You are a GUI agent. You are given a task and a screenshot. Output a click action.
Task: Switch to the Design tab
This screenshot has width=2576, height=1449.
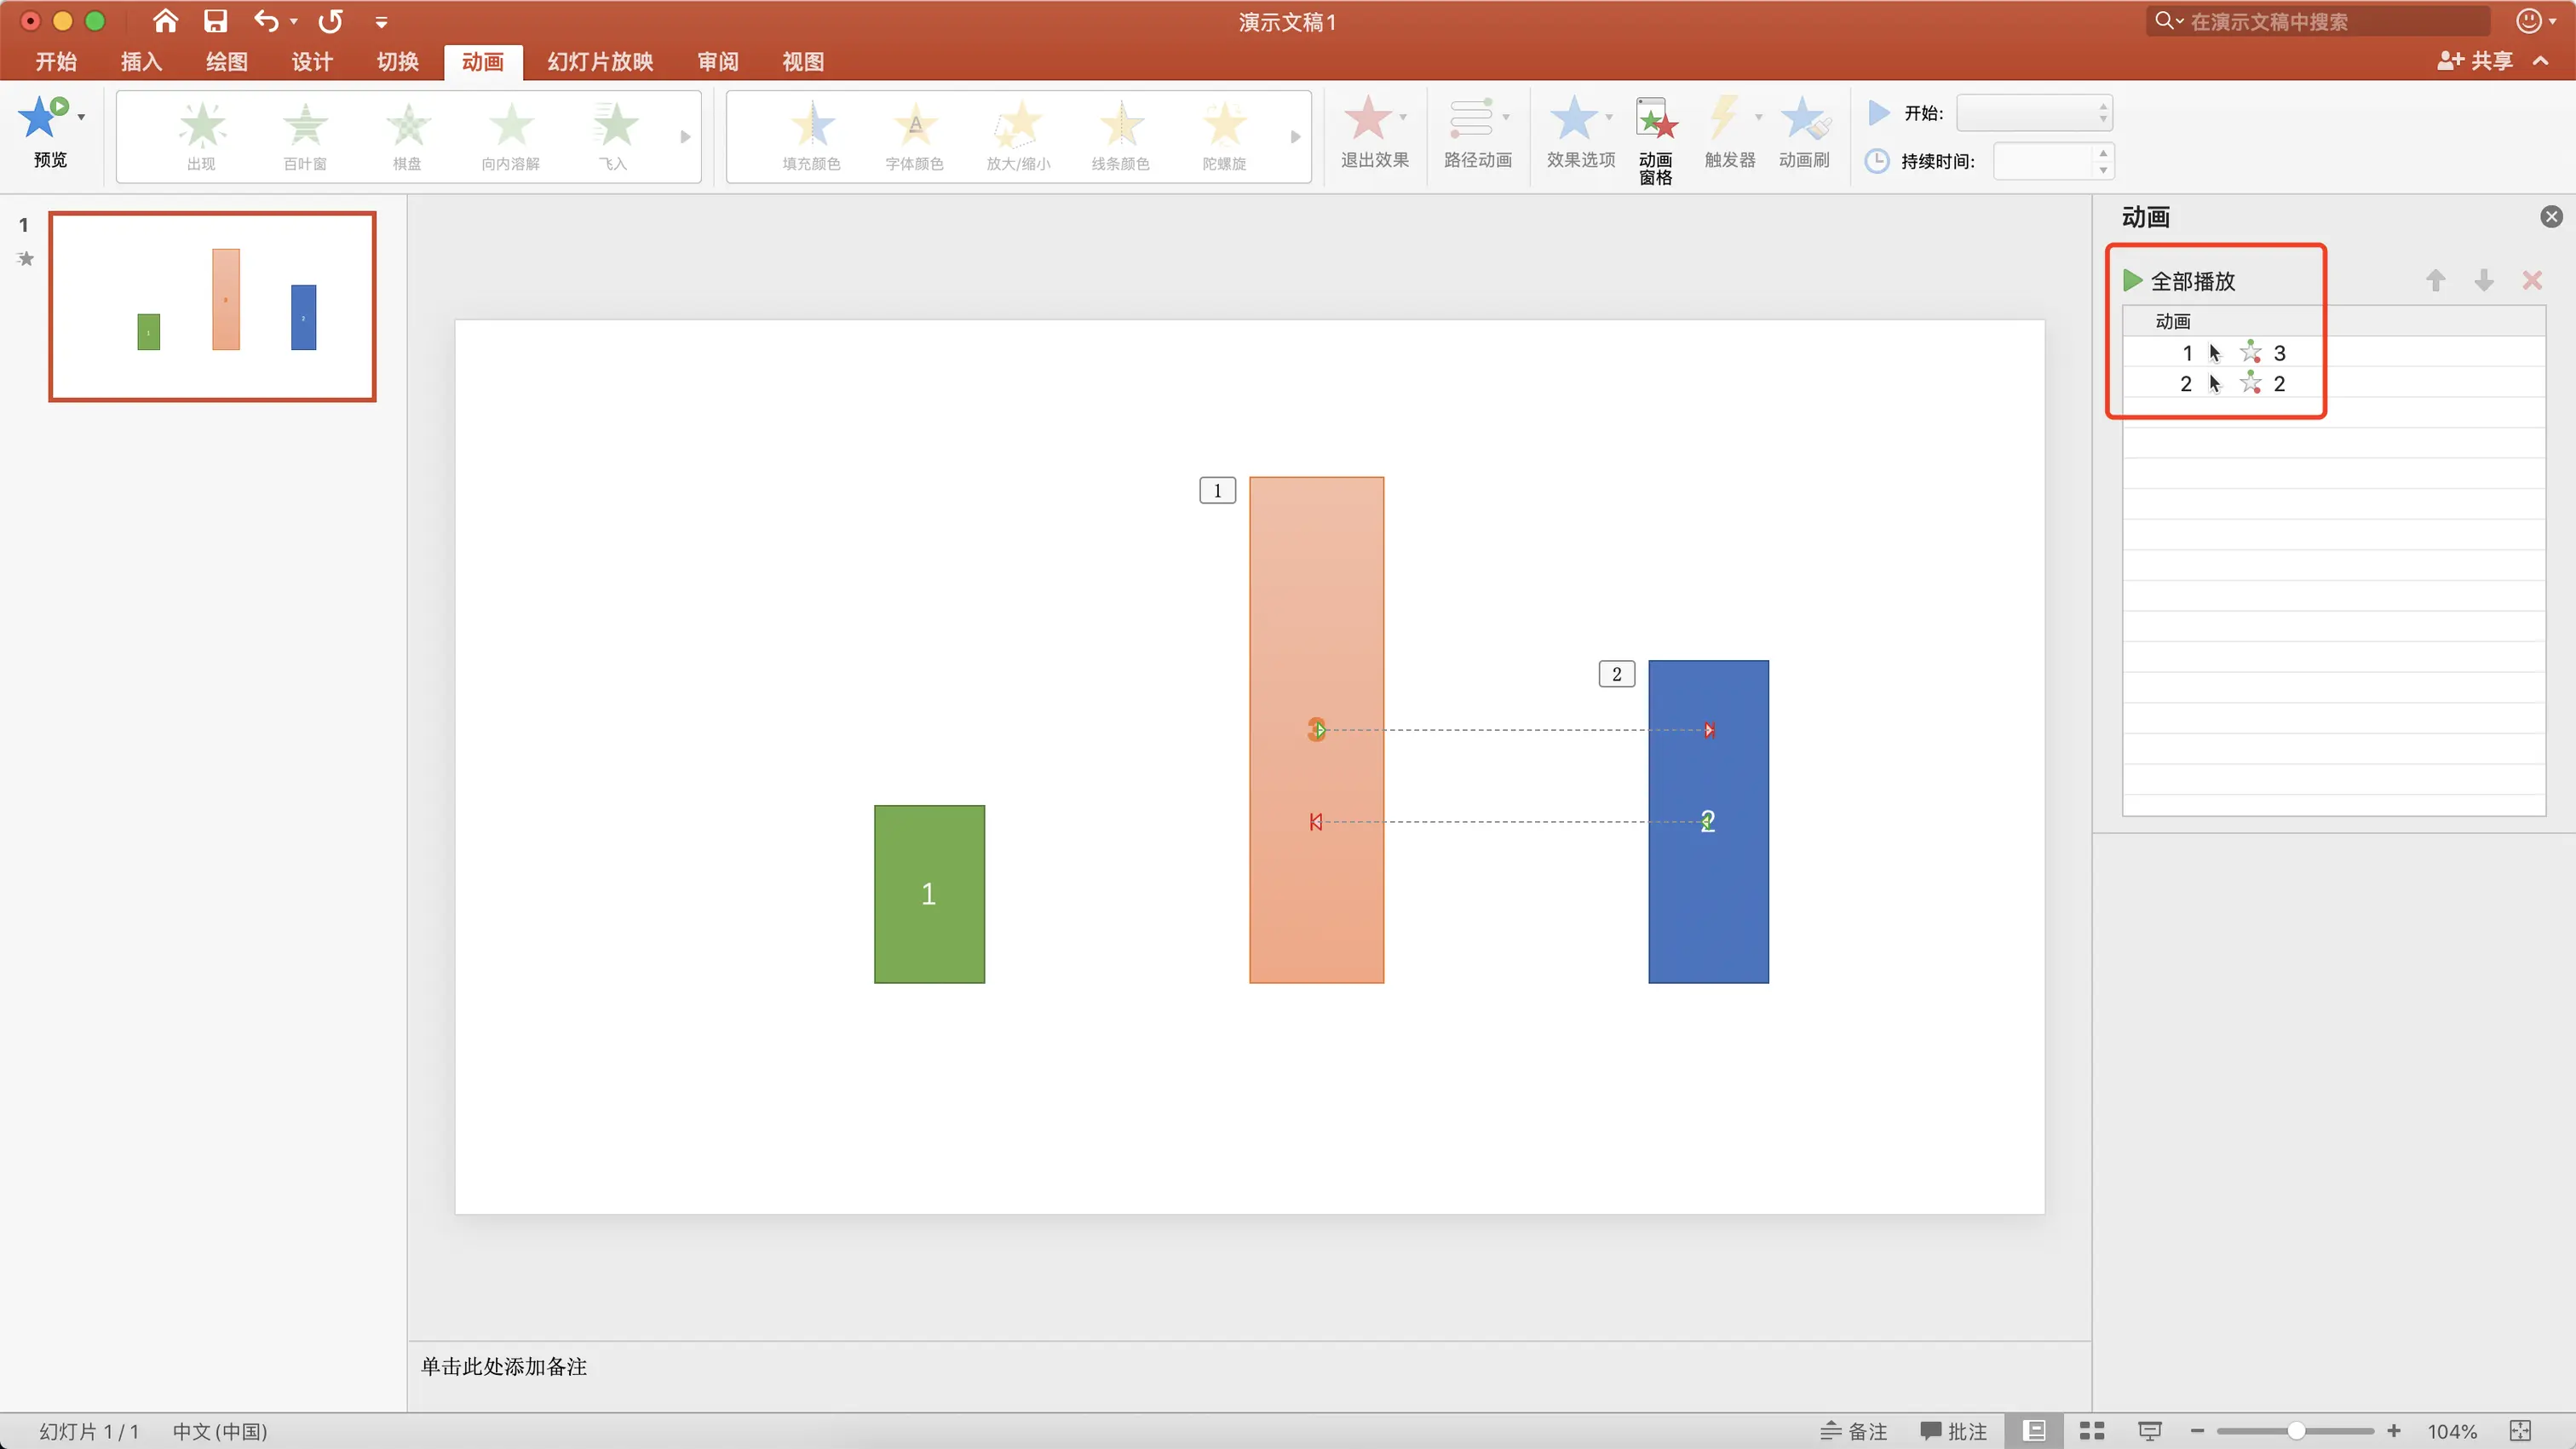click(312, 62)
